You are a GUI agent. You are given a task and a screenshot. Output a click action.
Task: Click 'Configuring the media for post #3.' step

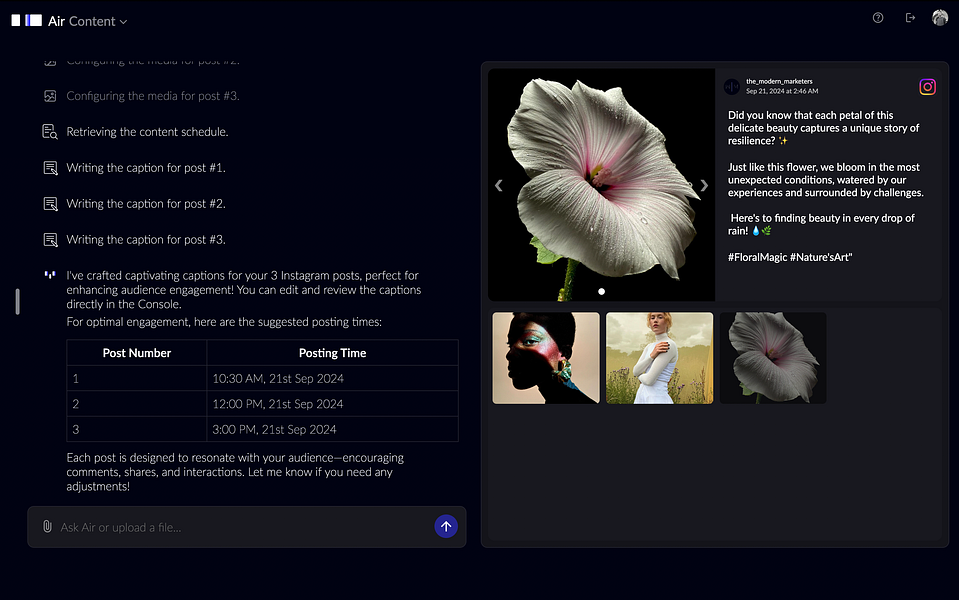coord(153,96)
